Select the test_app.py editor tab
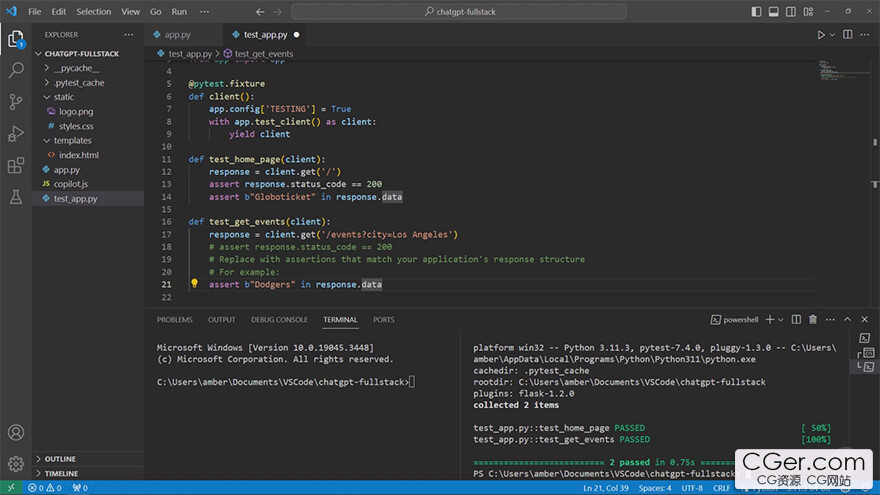The width and height of the screenshot is (880, 495). (265, 35)
